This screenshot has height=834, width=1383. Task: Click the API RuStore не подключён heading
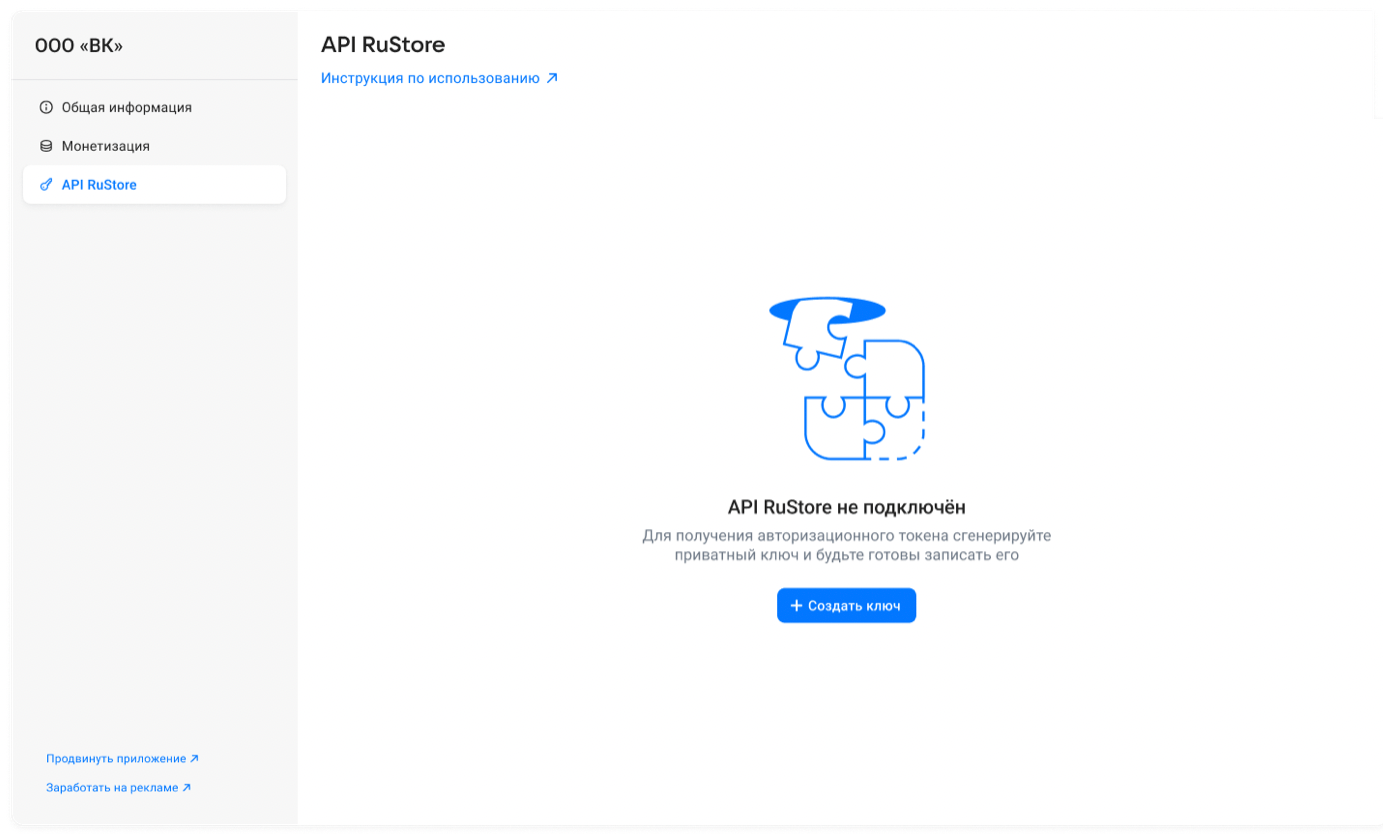pos(846,507)
